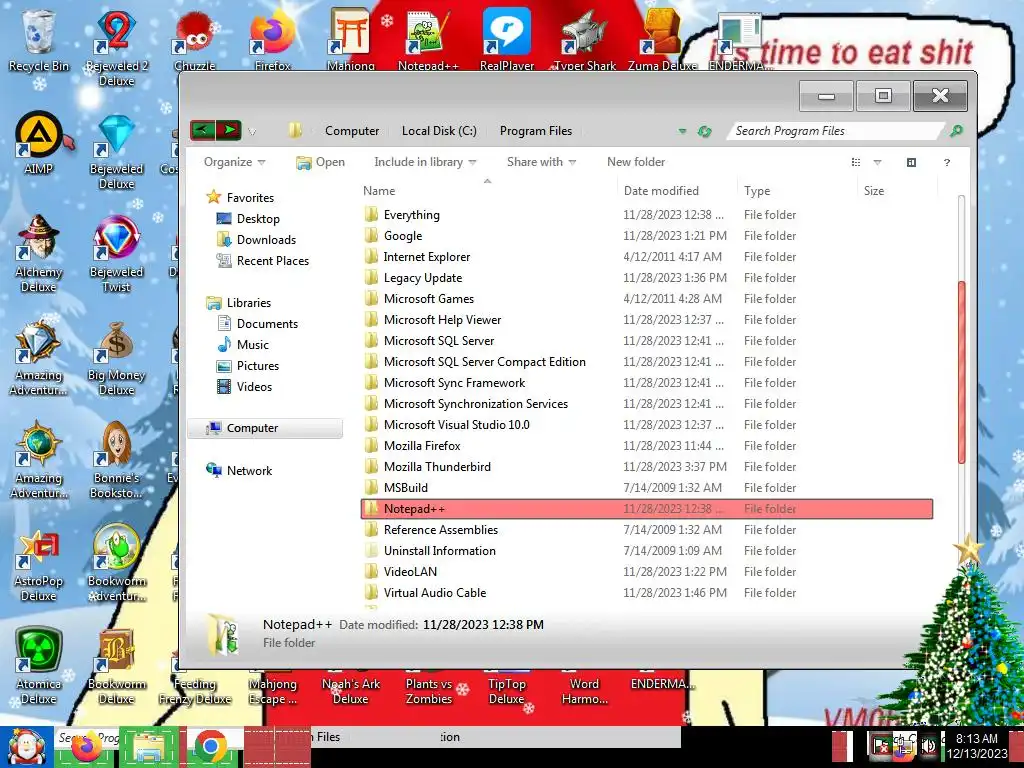Open the Firefox desktop shortcut
The height and width of the screenshot is (768, 1024).
272,40
